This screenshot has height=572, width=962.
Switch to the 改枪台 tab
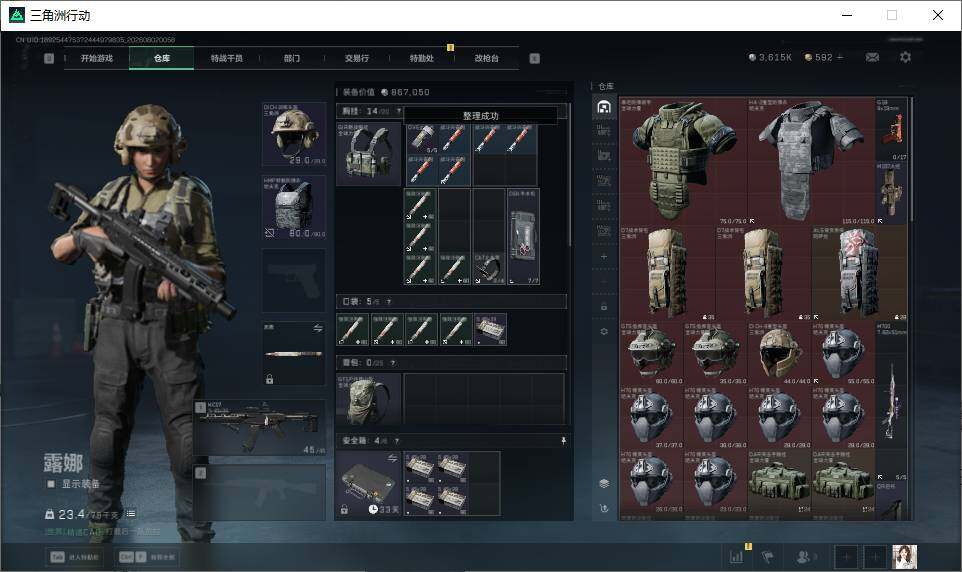point(487,58)
